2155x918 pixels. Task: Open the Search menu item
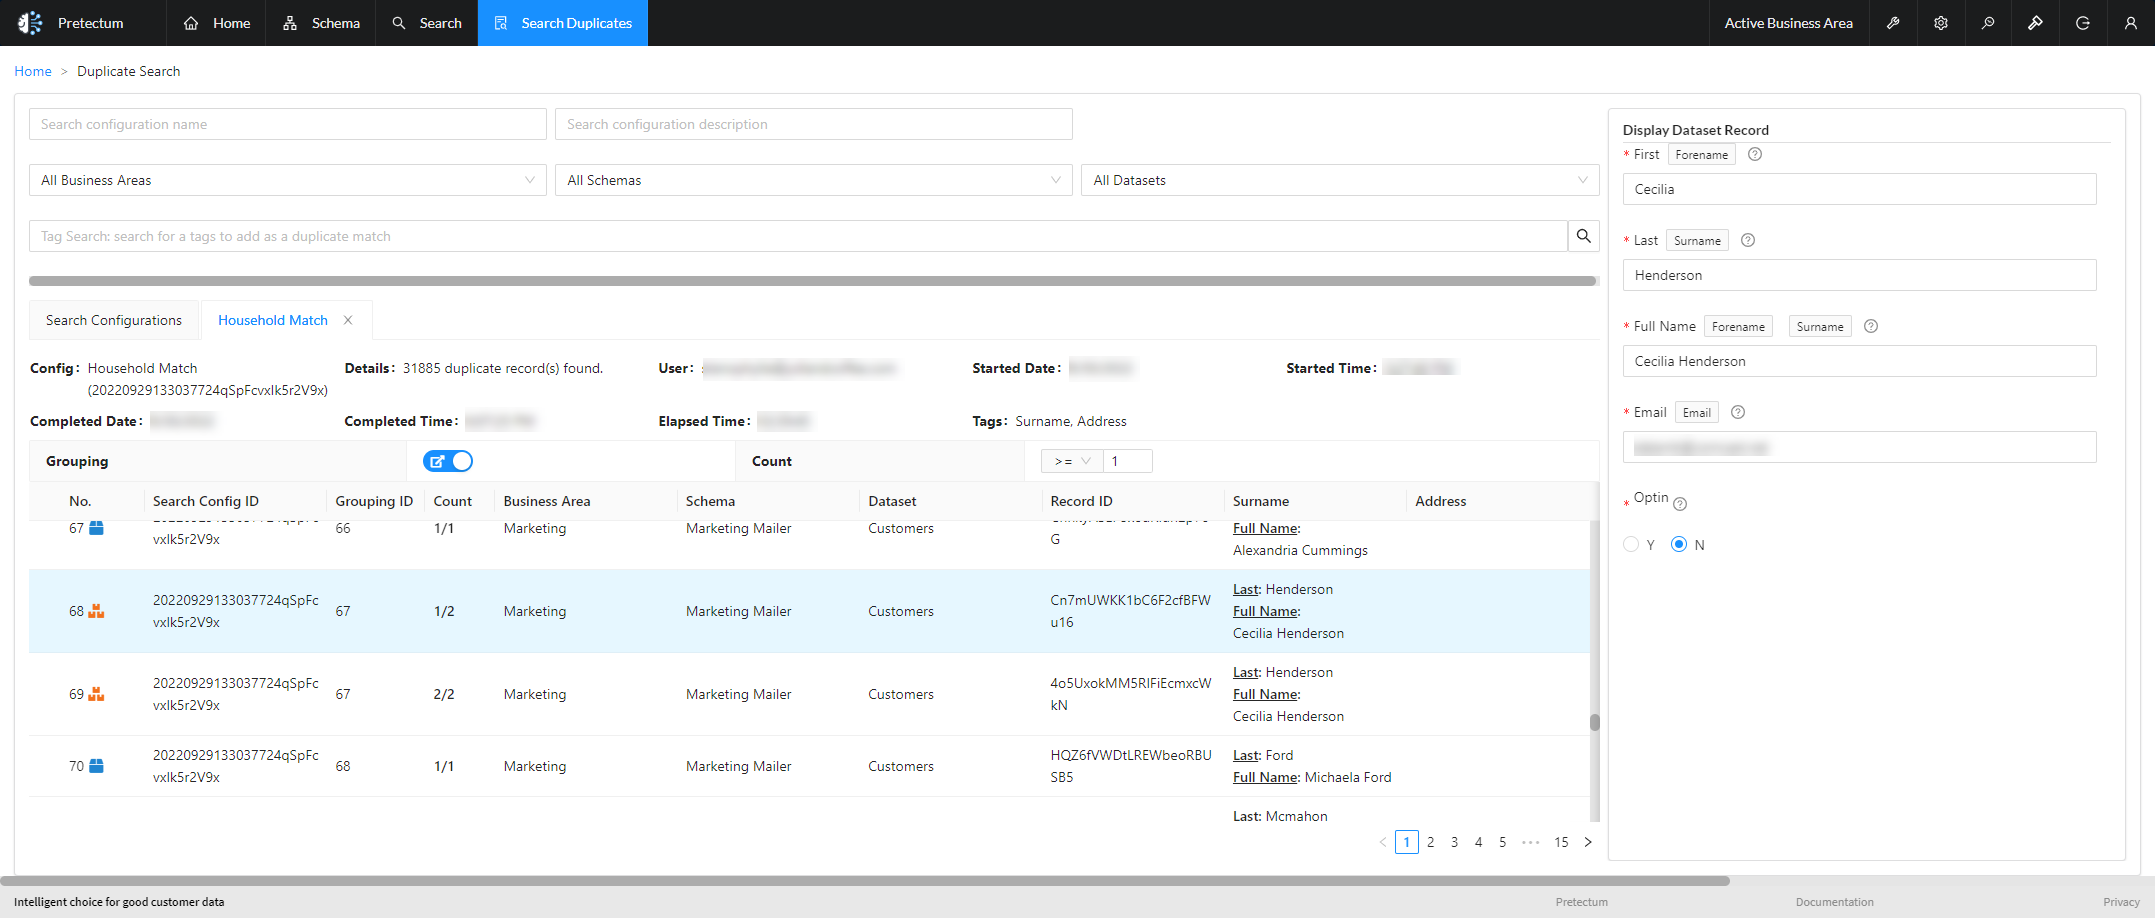click(427, 23)
